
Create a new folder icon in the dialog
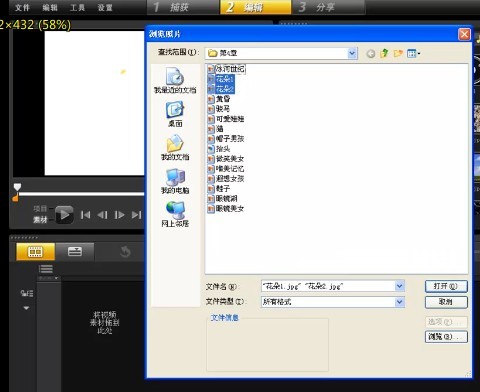coord(398,53)
